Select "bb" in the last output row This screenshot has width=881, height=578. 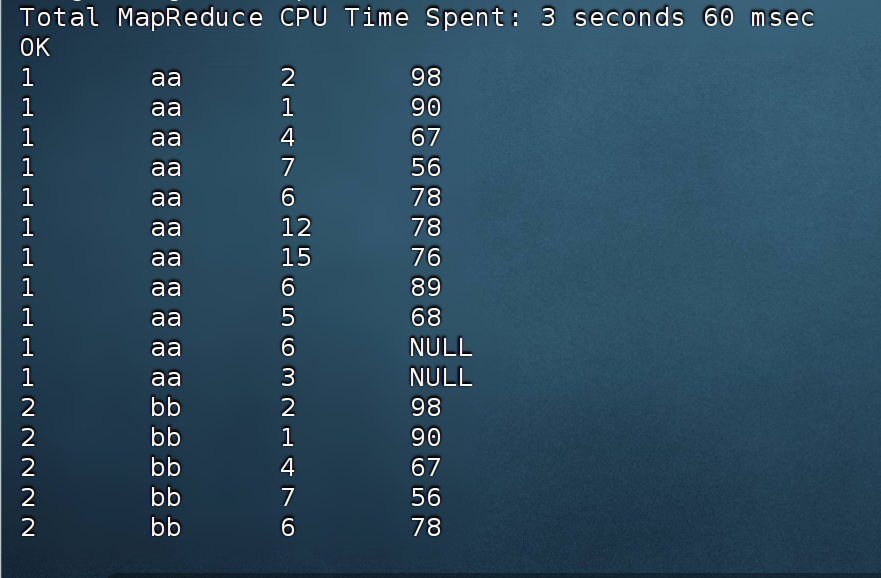tap(166, 527)
